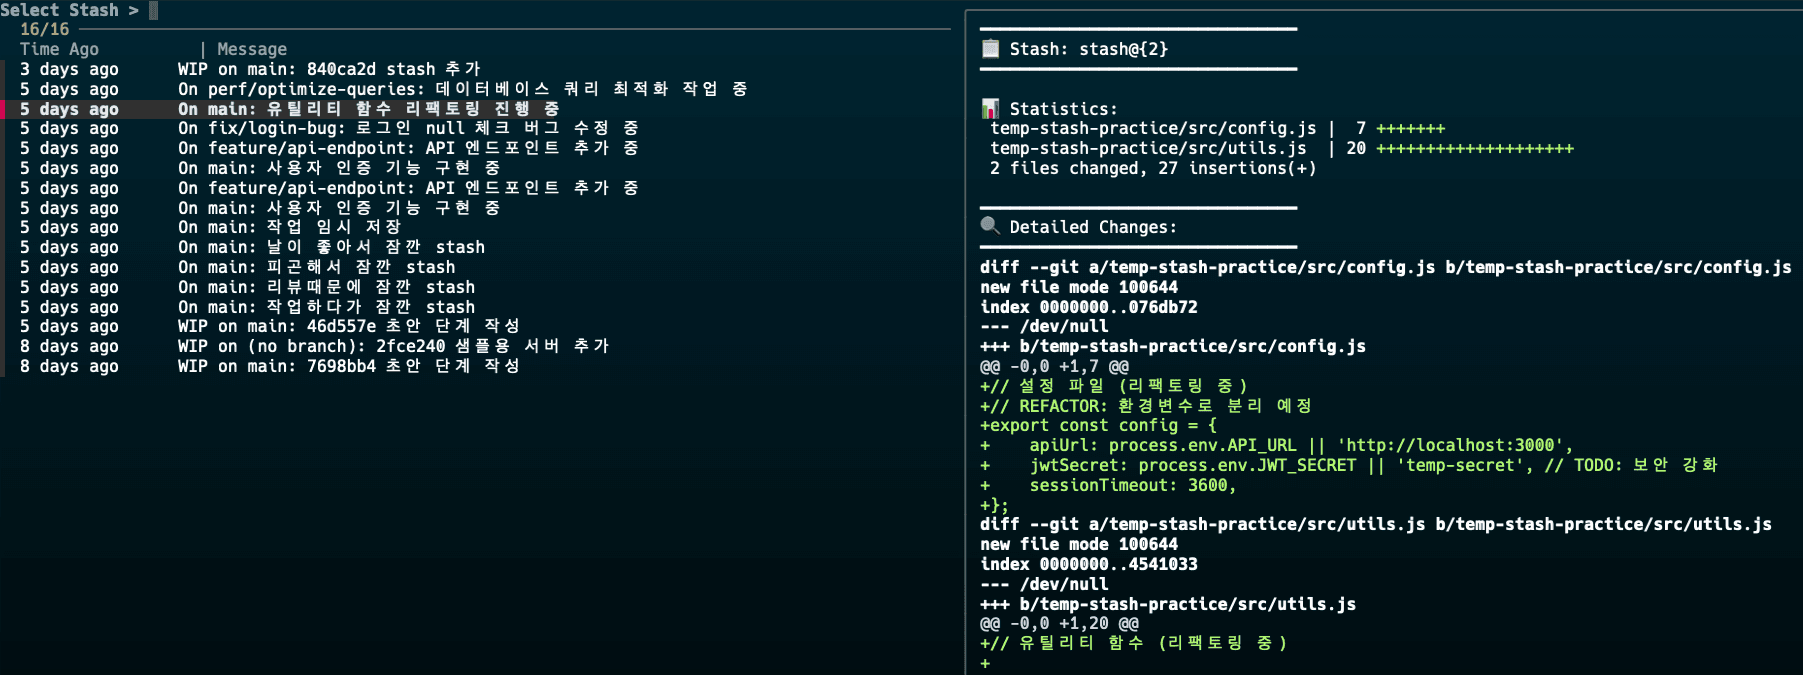Click the utils.js line in Statistics
The image size is (1803, 675).
click(x=1148, y=148)
